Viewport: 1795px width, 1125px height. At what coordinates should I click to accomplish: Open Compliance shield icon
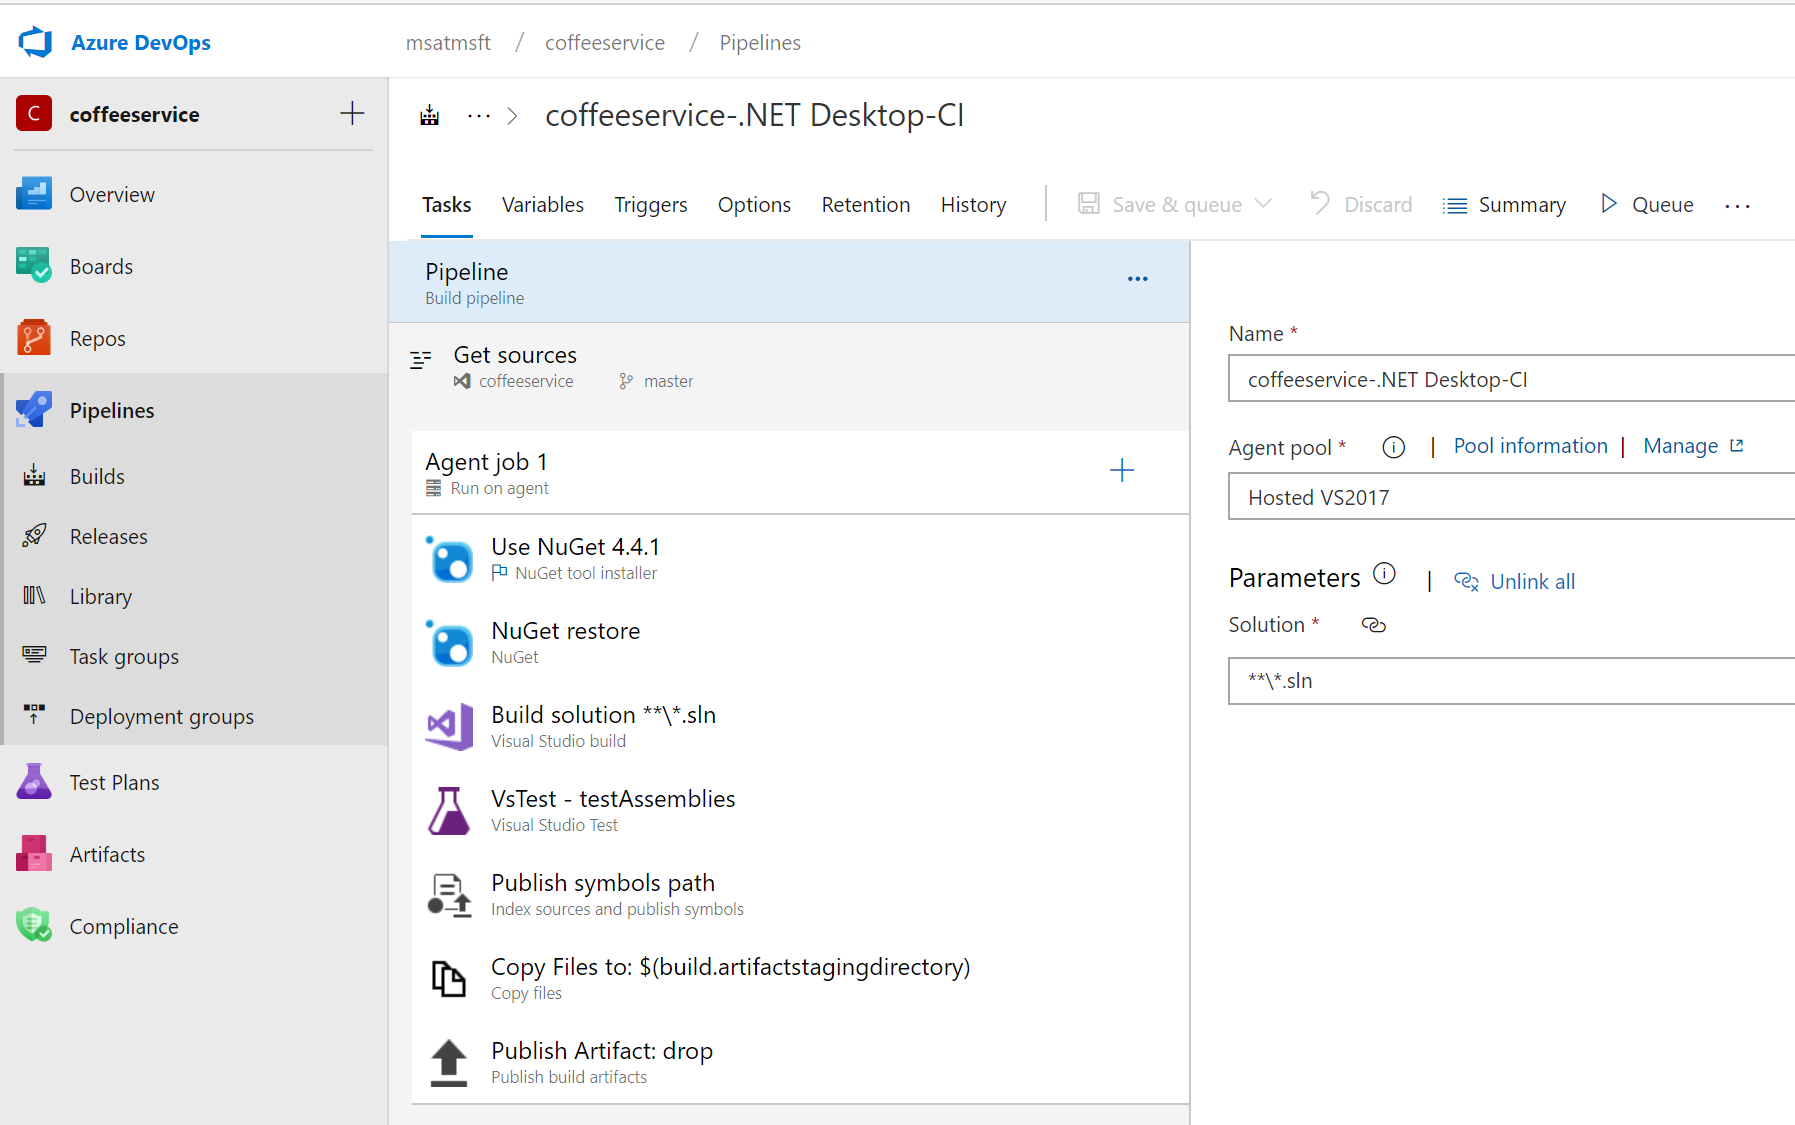coord(34,926)
